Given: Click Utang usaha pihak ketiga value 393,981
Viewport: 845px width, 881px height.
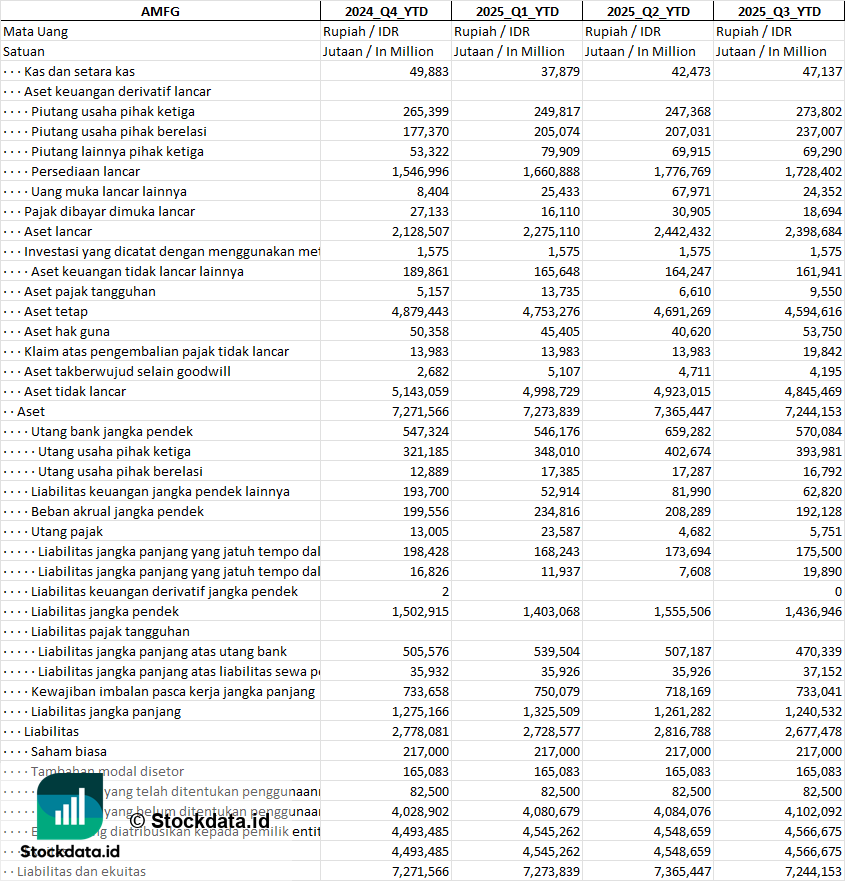Looking at the screenshot, I should pyautogui.click(x=819, y=452).
